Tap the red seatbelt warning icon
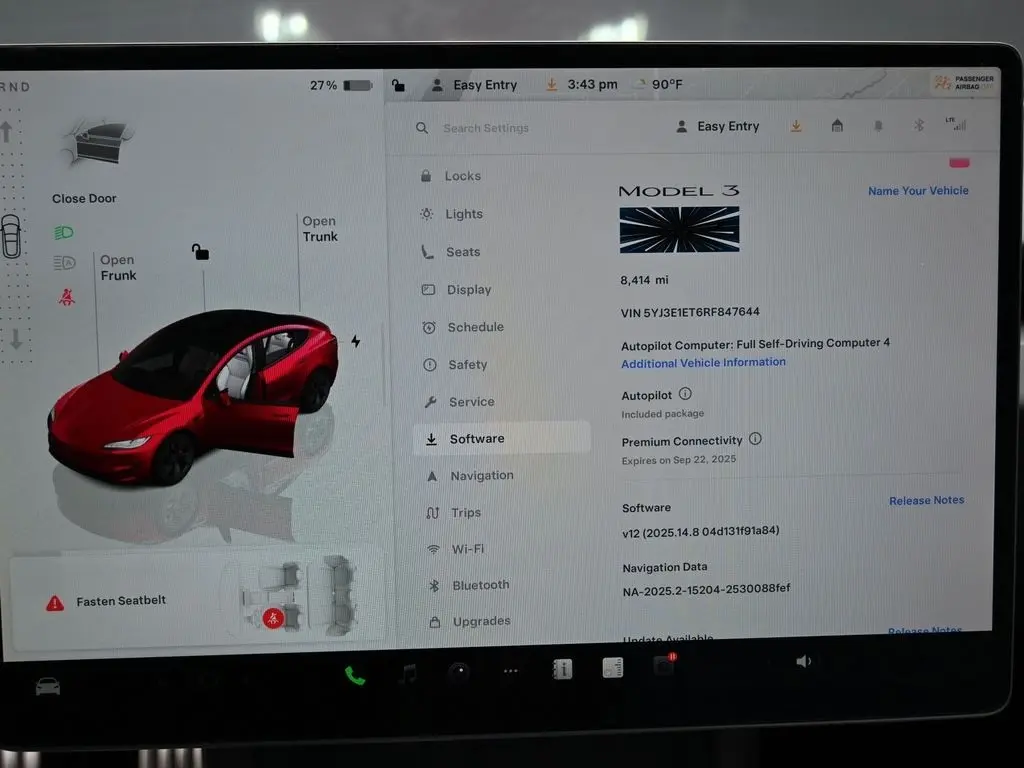 pos(67,298)
